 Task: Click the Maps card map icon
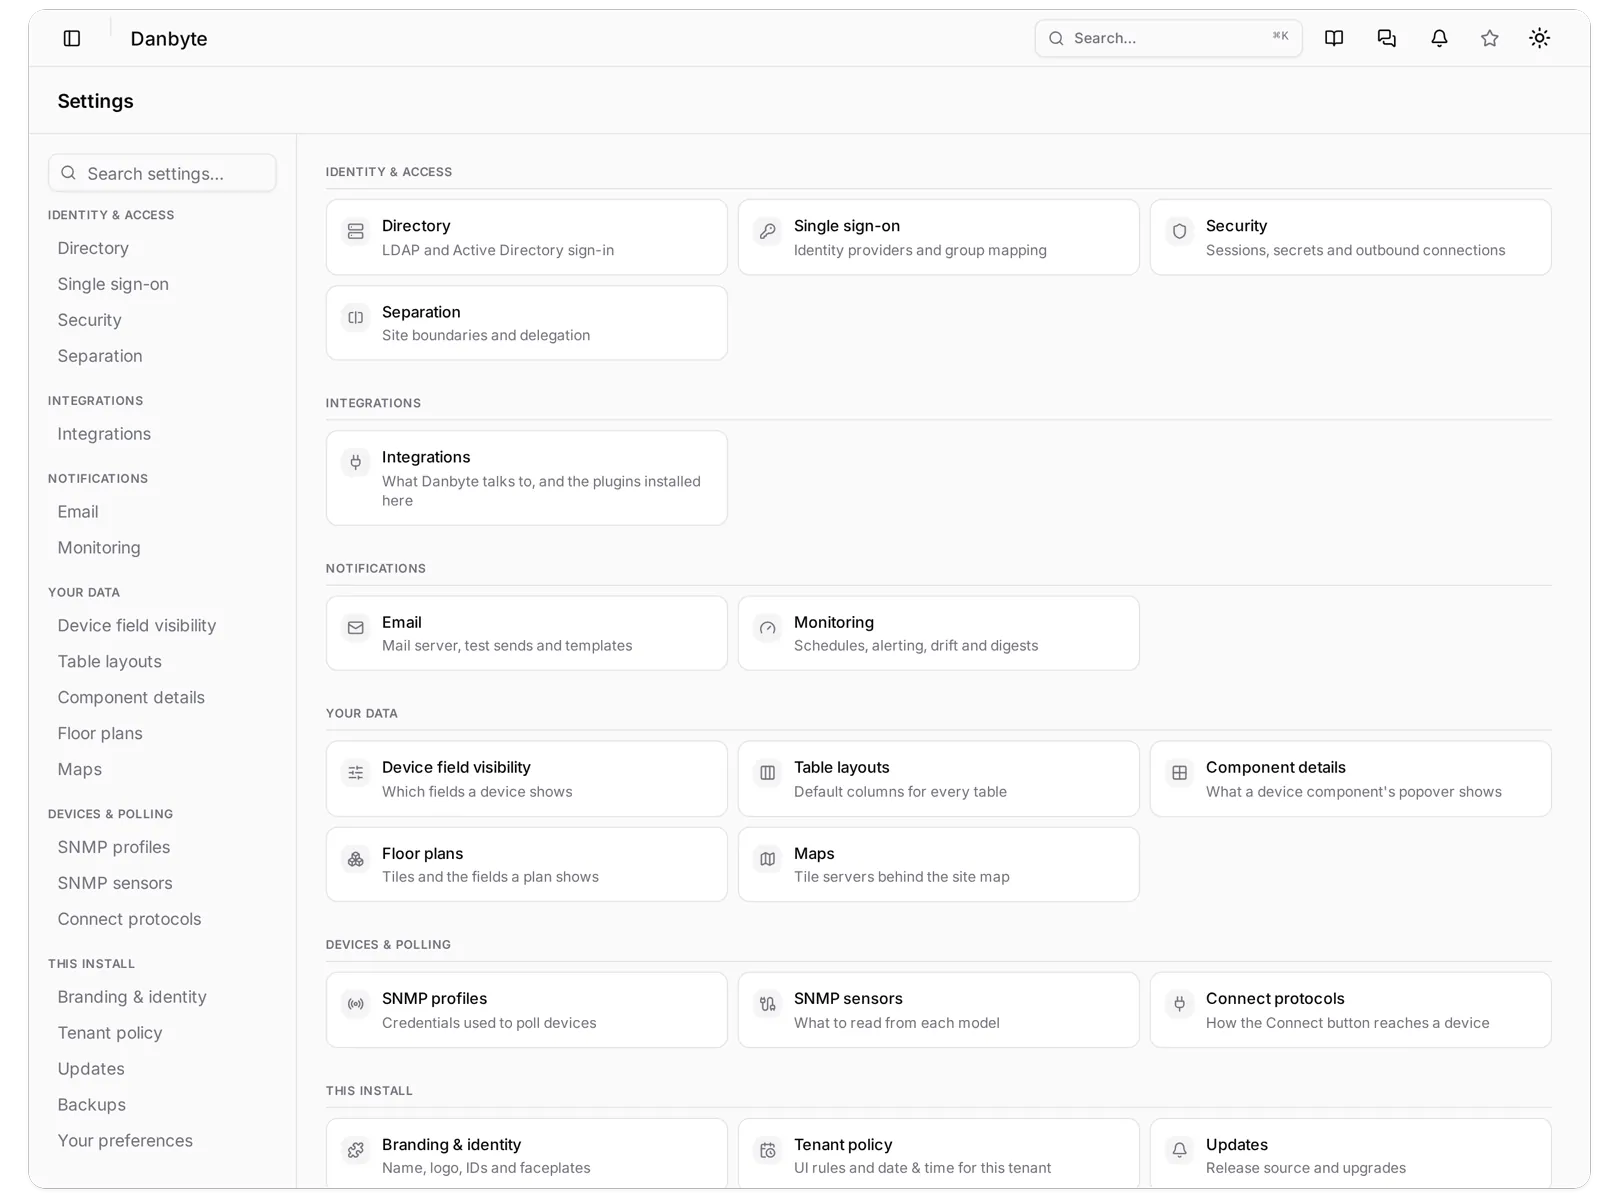[x=768, y=859]
